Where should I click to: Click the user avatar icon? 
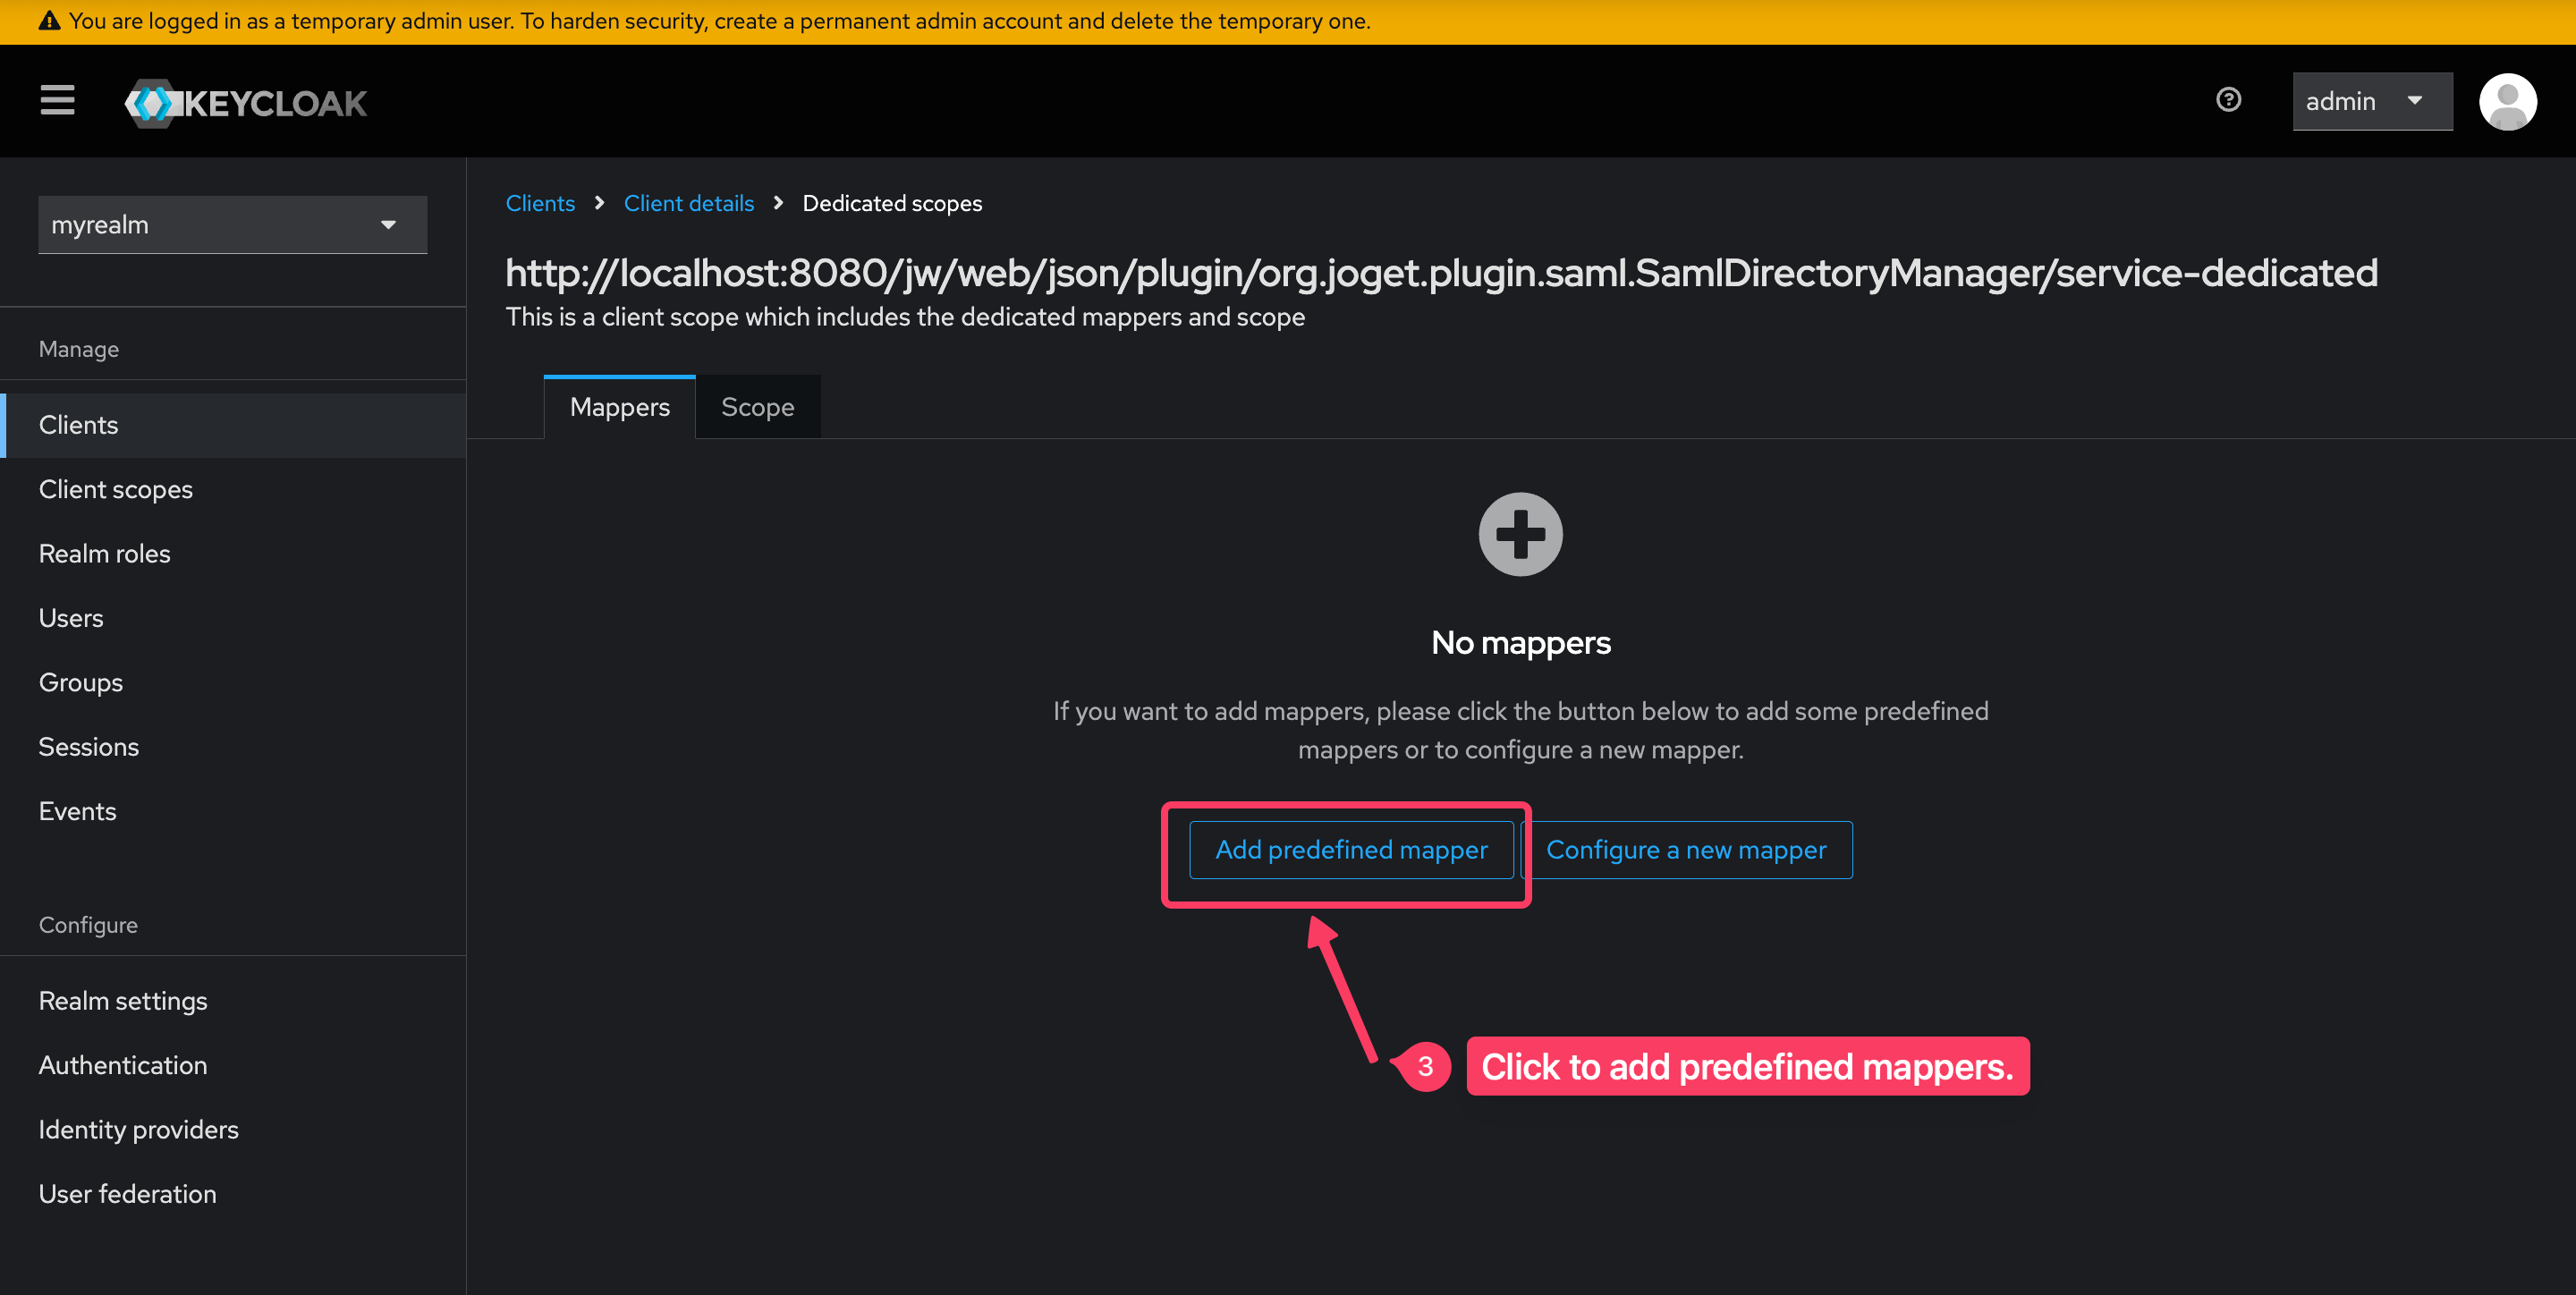[2507, 102]
